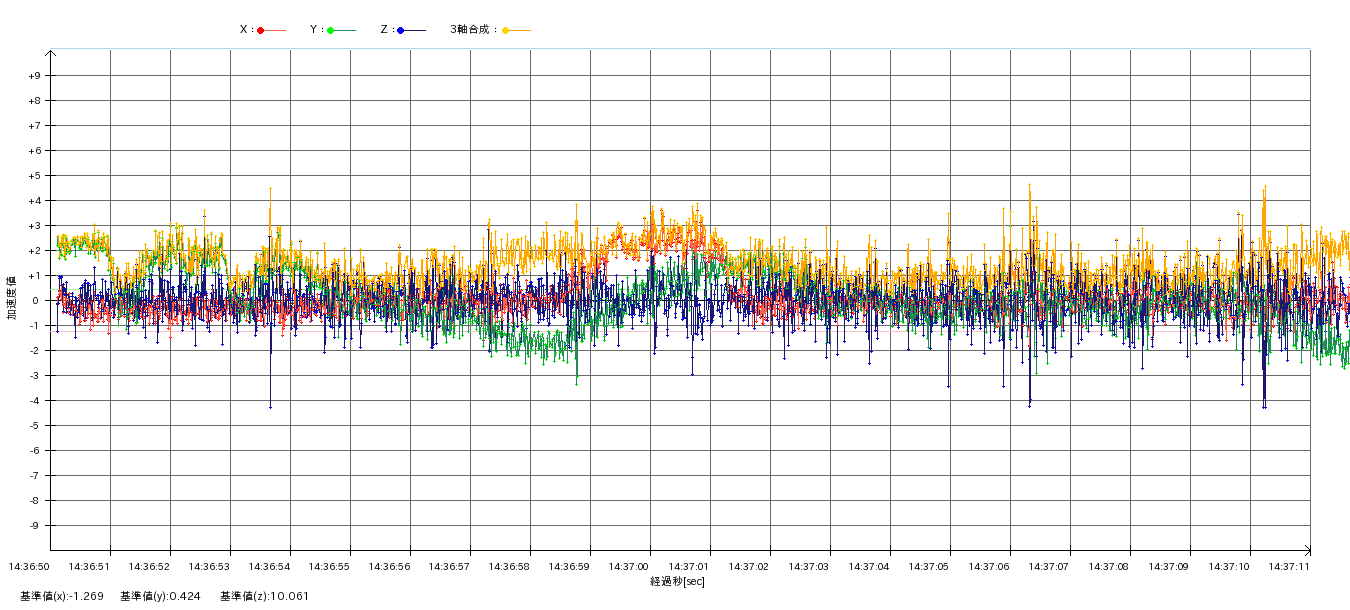Click the arrowhead at the time axis end
1350x610 pixels.
(x=1306, y=550)
